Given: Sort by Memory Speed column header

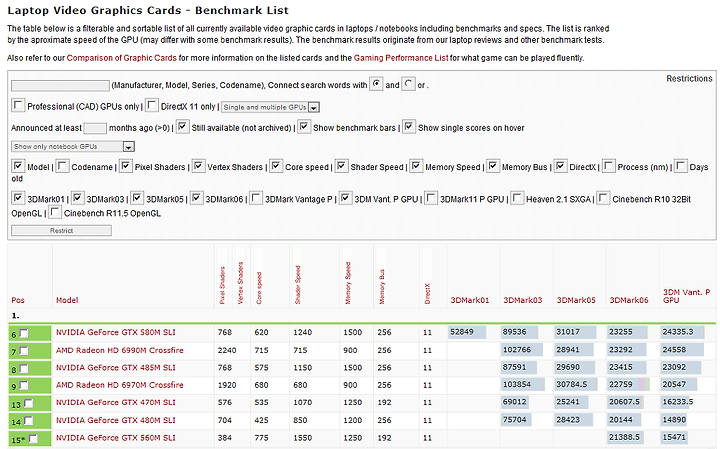Looking at the screenshot, I should coord(348,283).
